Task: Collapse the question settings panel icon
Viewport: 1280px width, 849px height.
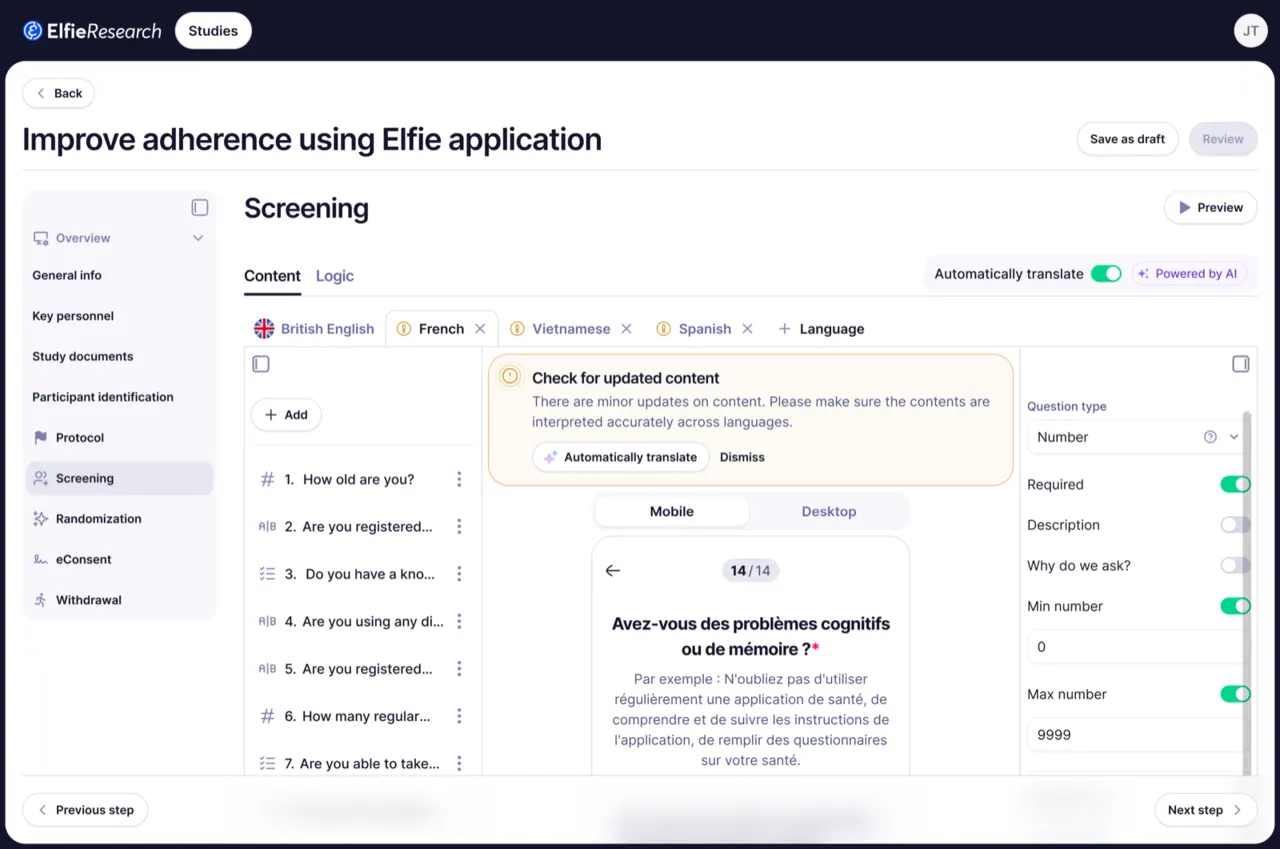Action: [x=1241, y=364]
